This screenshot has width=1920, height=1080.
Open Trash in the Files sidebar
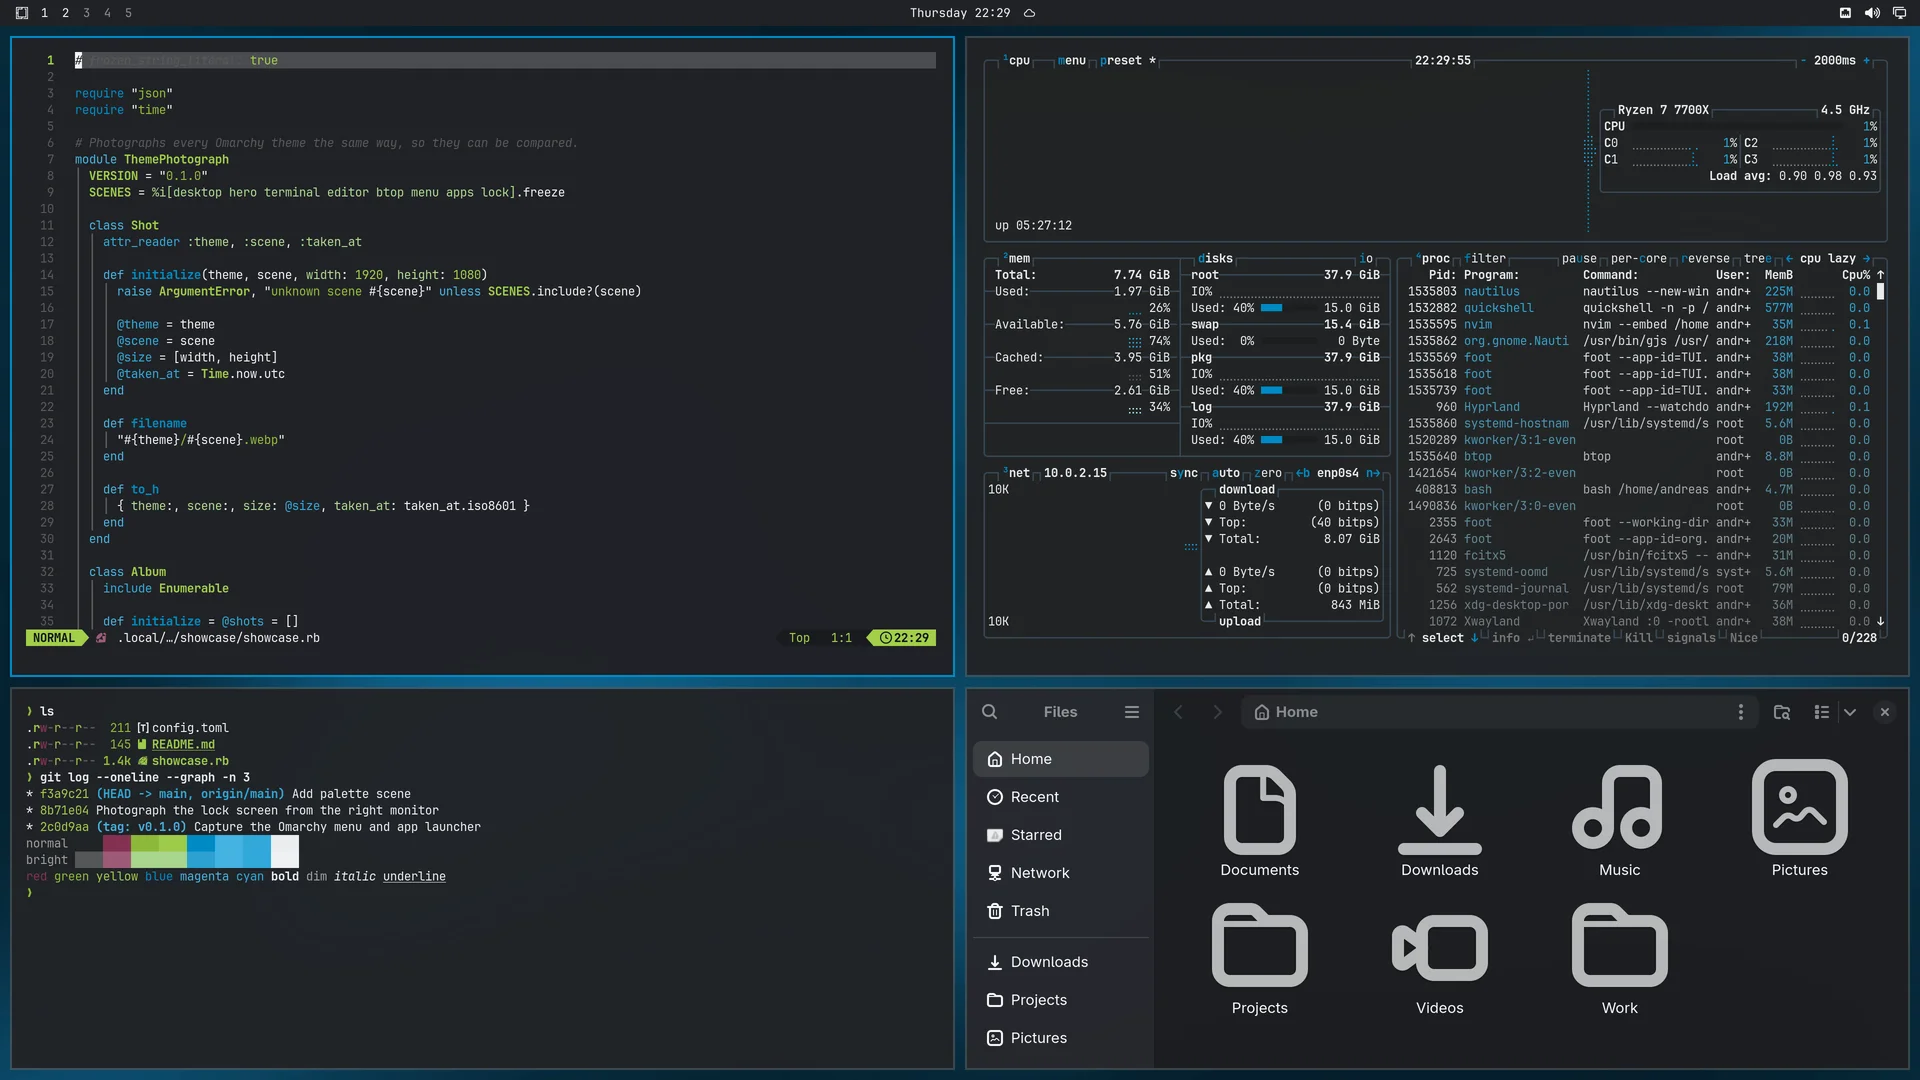pos(1060,911)
